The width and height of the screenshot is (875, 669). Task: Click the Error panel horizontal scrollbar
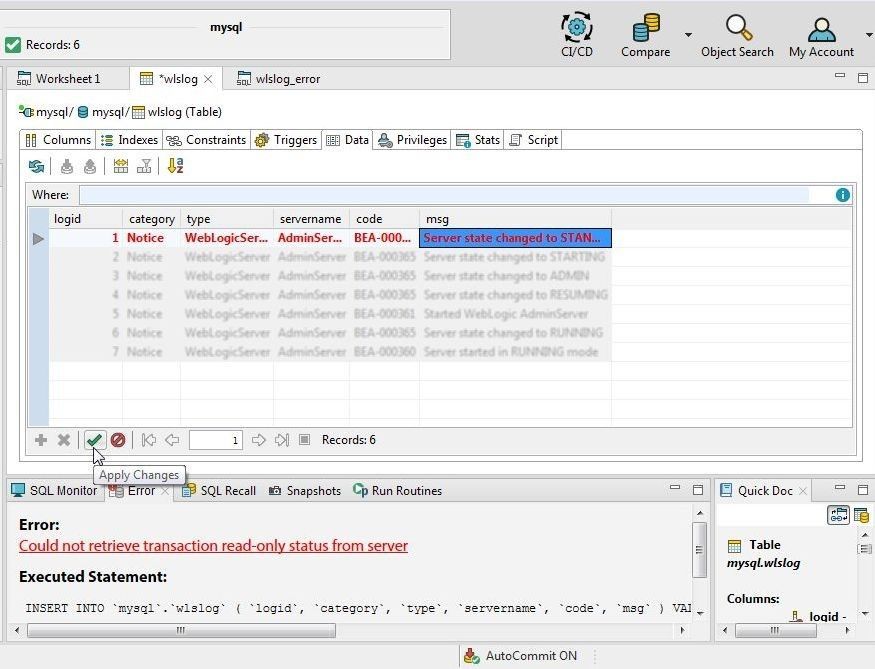coord(181,631)
